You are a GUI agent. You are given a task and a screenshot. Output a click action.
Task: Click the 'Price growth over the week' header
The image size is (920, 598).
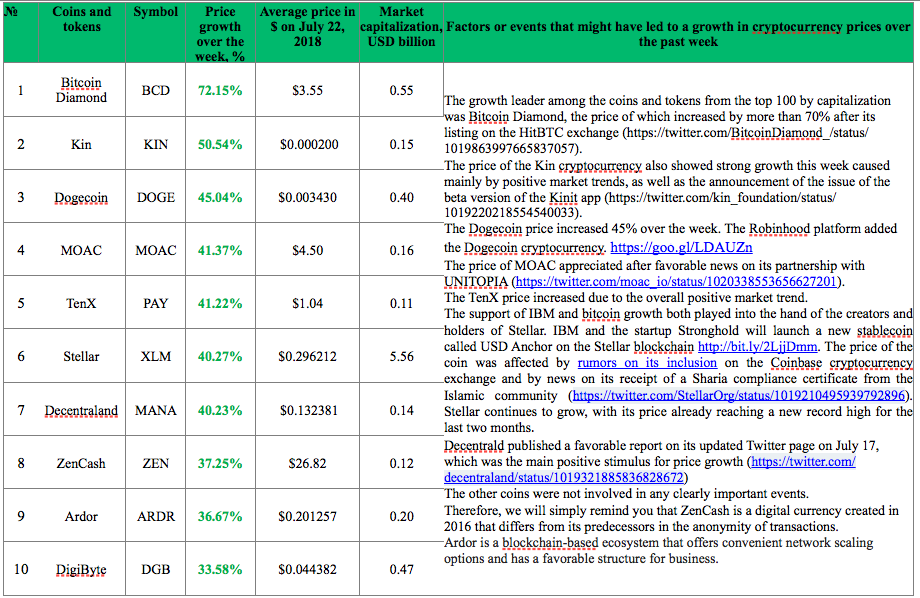coord(220,32)
